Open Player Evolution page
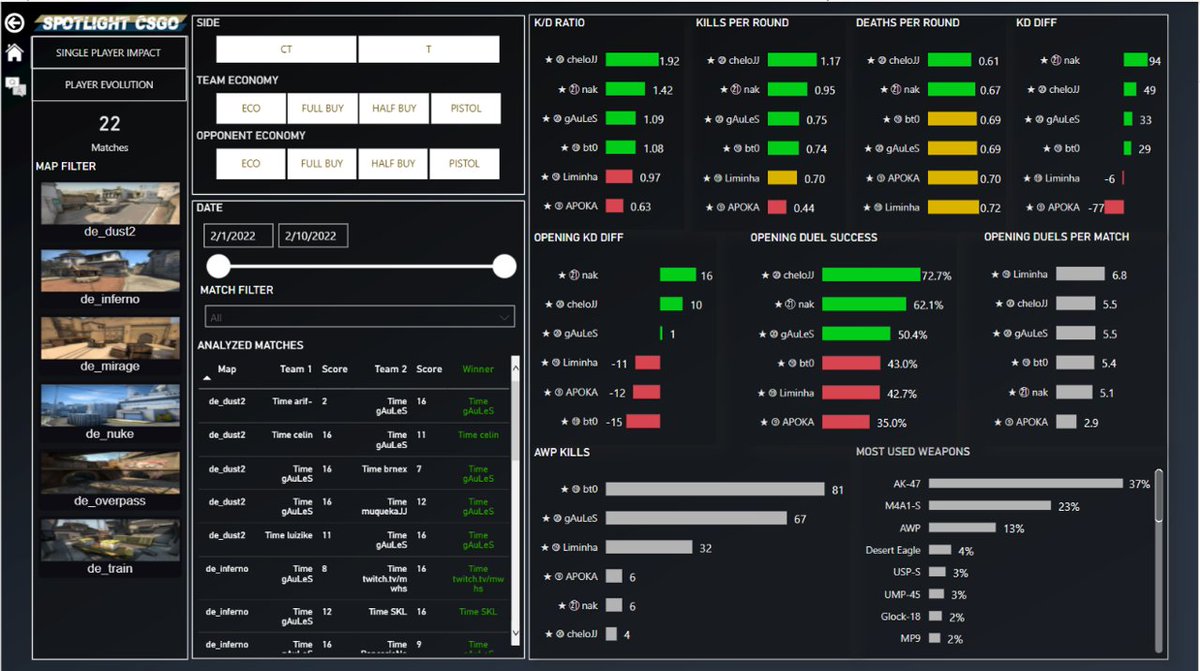Viewport: 1200px width, 671px height. (109, 85)
